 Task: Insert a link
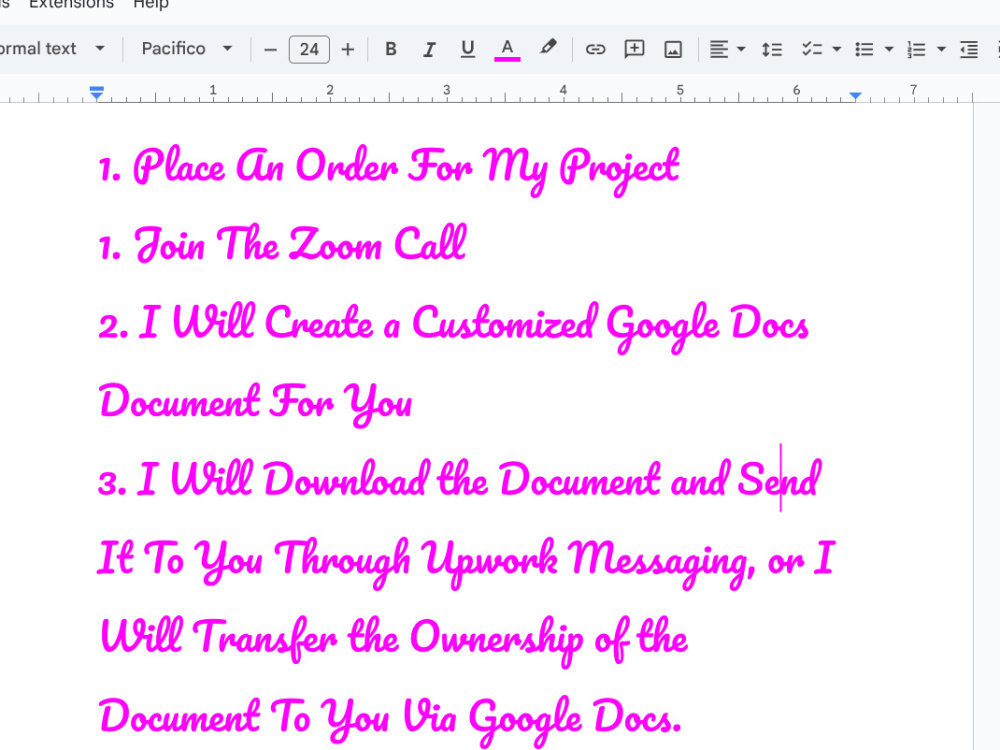point(595,49)
